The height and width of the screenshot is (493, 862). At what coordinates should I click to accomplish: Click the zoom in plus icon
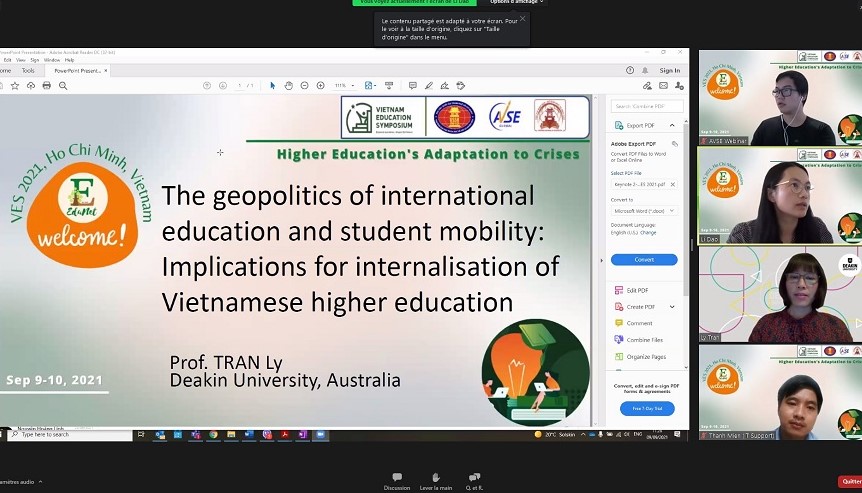(x=320, y=86)
